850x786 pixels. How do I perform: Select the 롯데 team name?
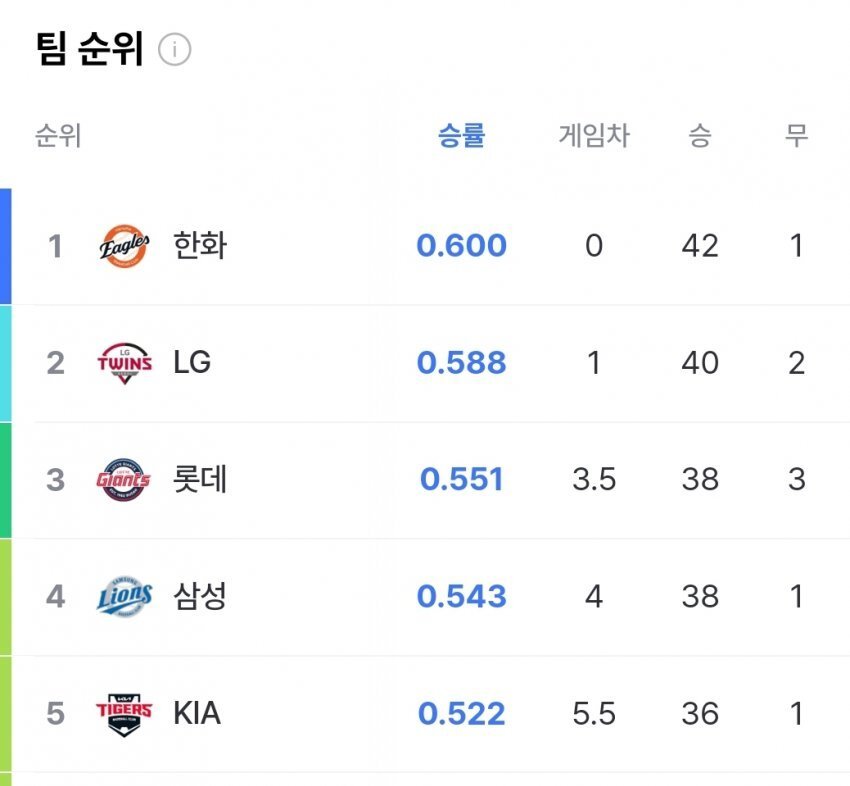199,479
